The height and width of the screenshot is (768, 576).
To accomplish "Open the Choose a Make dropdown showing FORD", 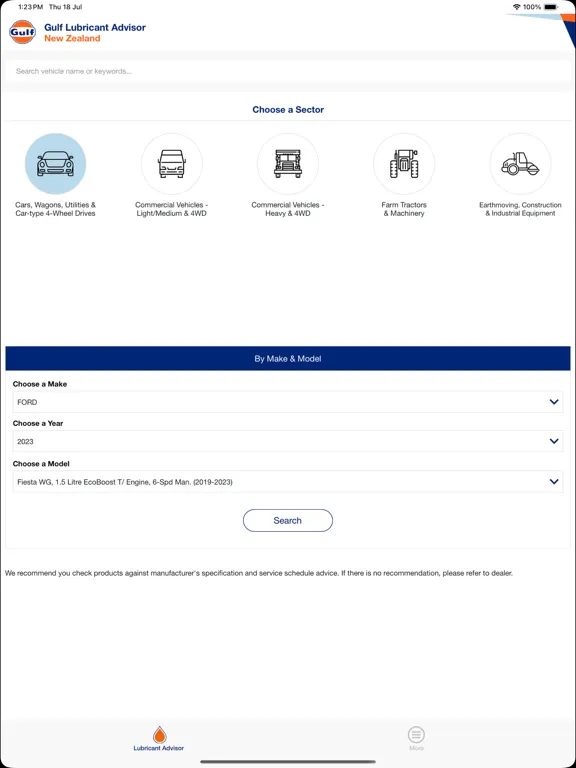I will click(x=288, y=402).
